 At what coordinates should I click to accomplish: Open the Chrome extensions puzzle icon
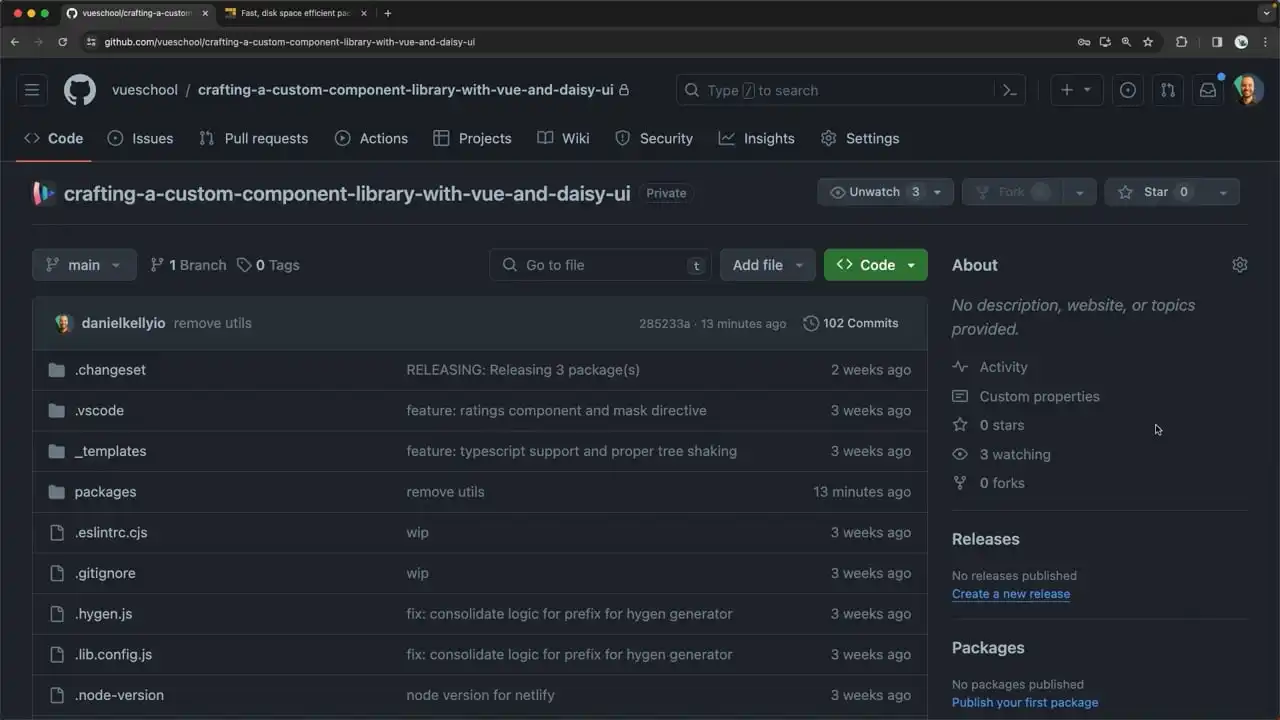point(1181,42)
